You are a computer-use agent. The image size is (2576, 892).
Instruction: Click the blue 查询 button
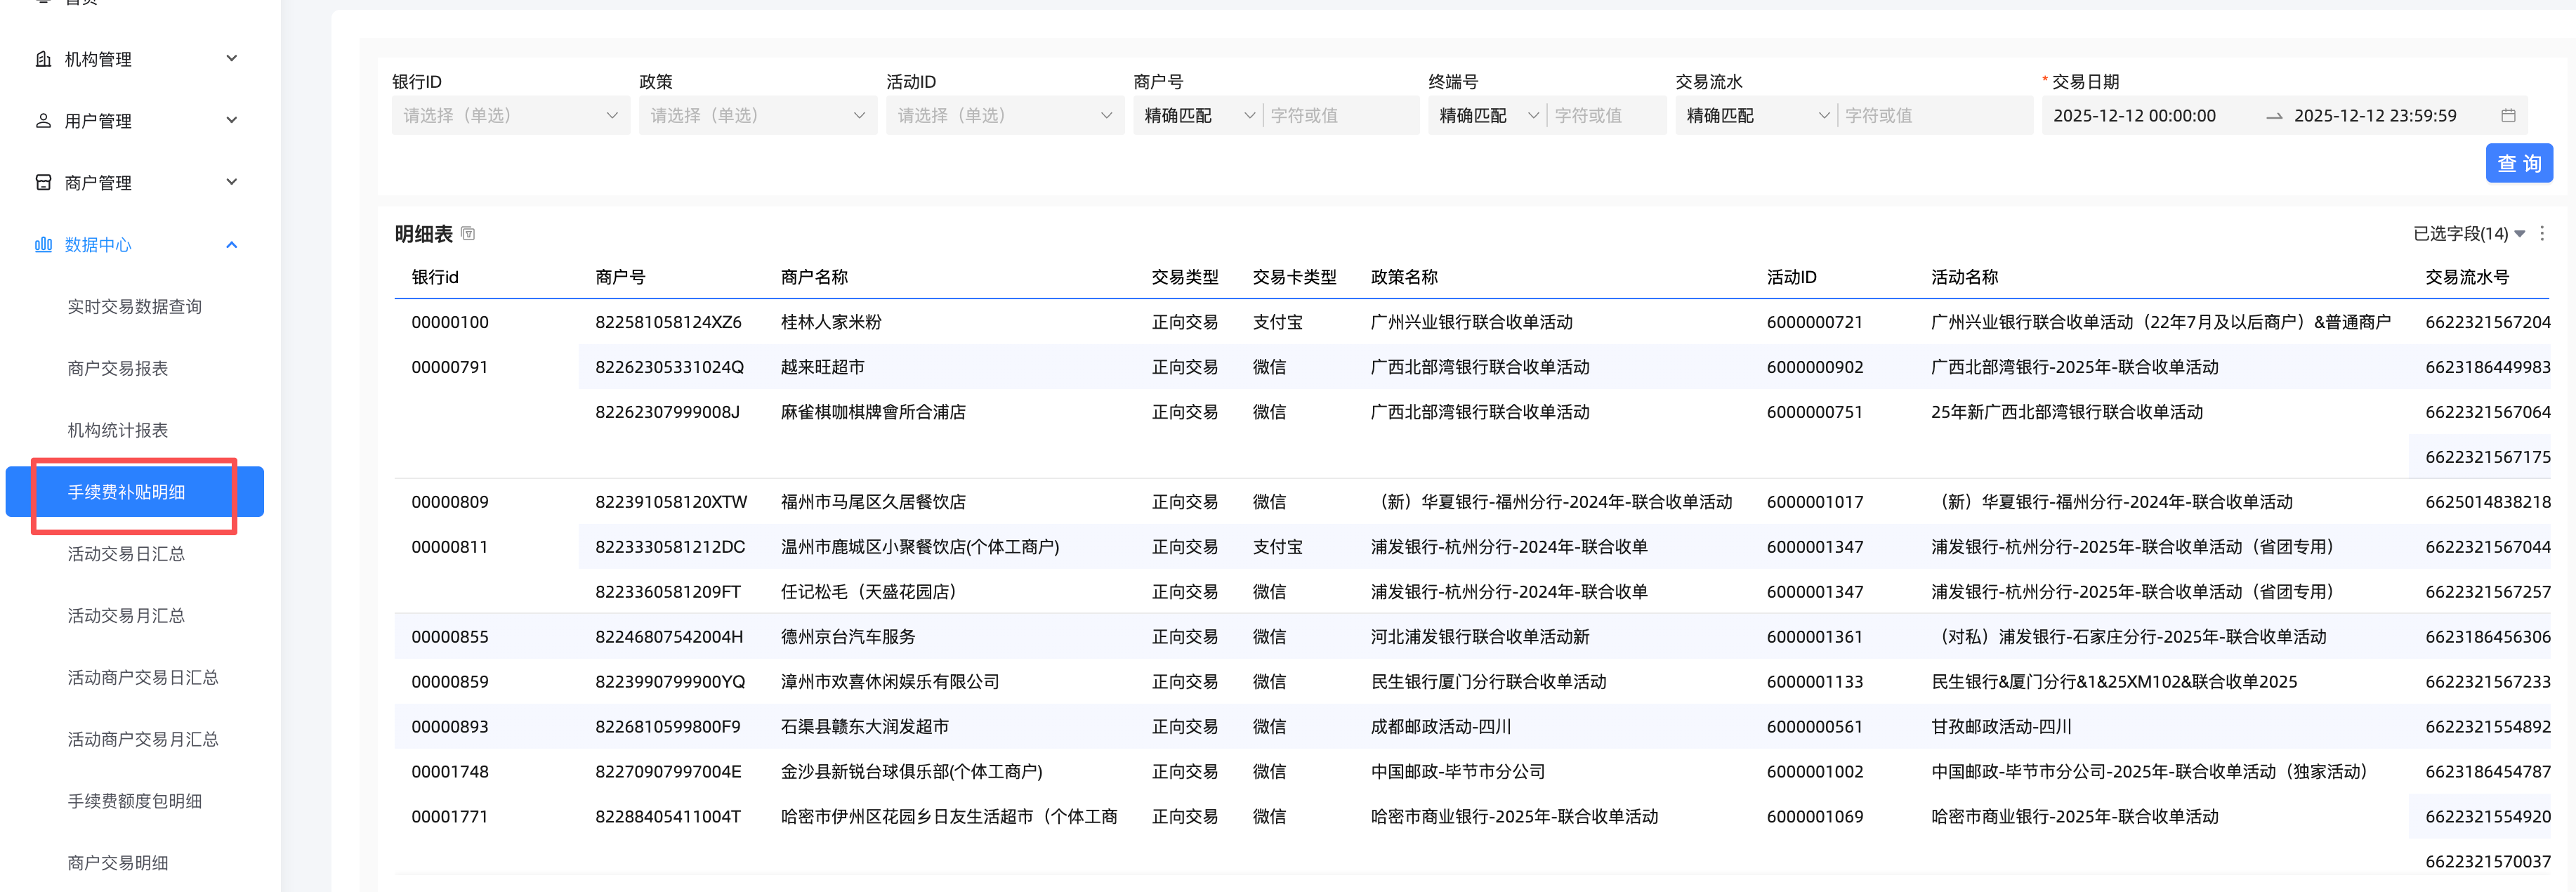pos(2518,164)
